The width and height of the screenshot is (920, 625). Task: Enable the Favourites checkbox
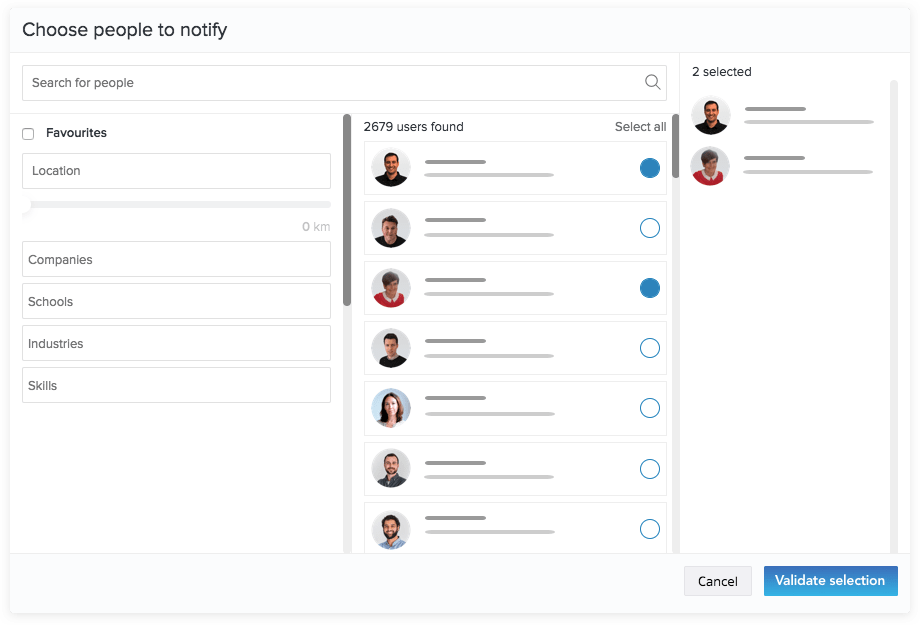pos(28,133)
